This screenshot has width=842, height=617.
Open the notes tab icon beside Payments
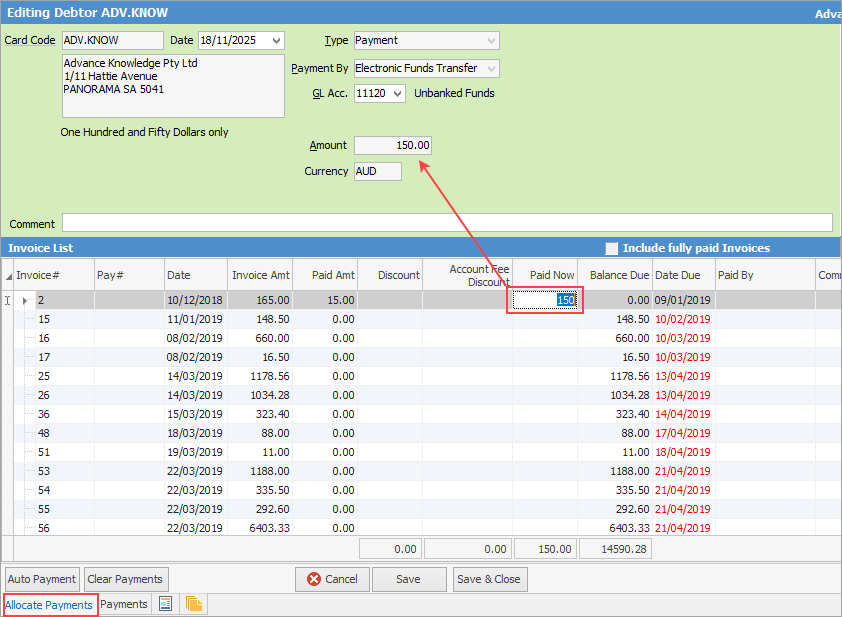(x=165, y=604)
